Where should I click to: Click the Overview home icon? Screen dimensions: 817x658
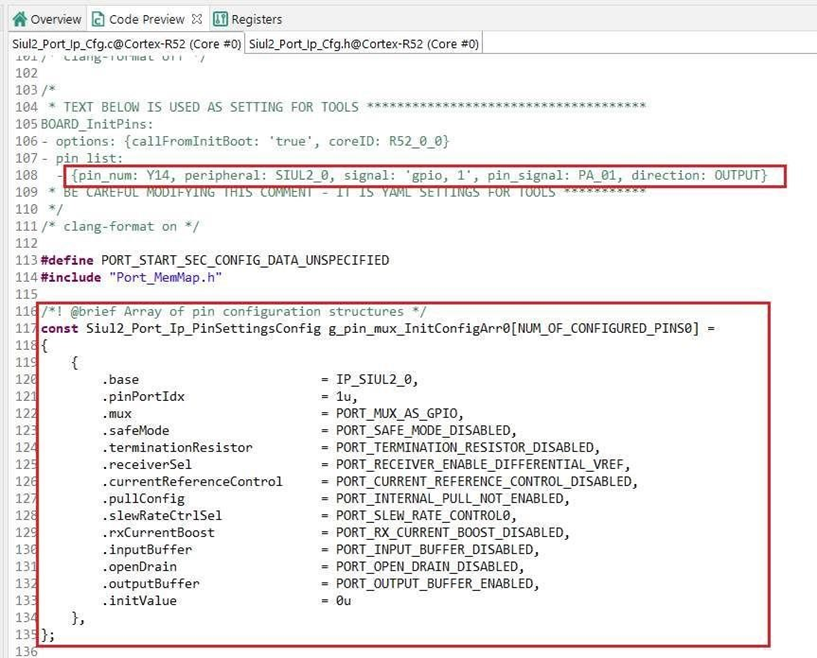tap(20, 19)
